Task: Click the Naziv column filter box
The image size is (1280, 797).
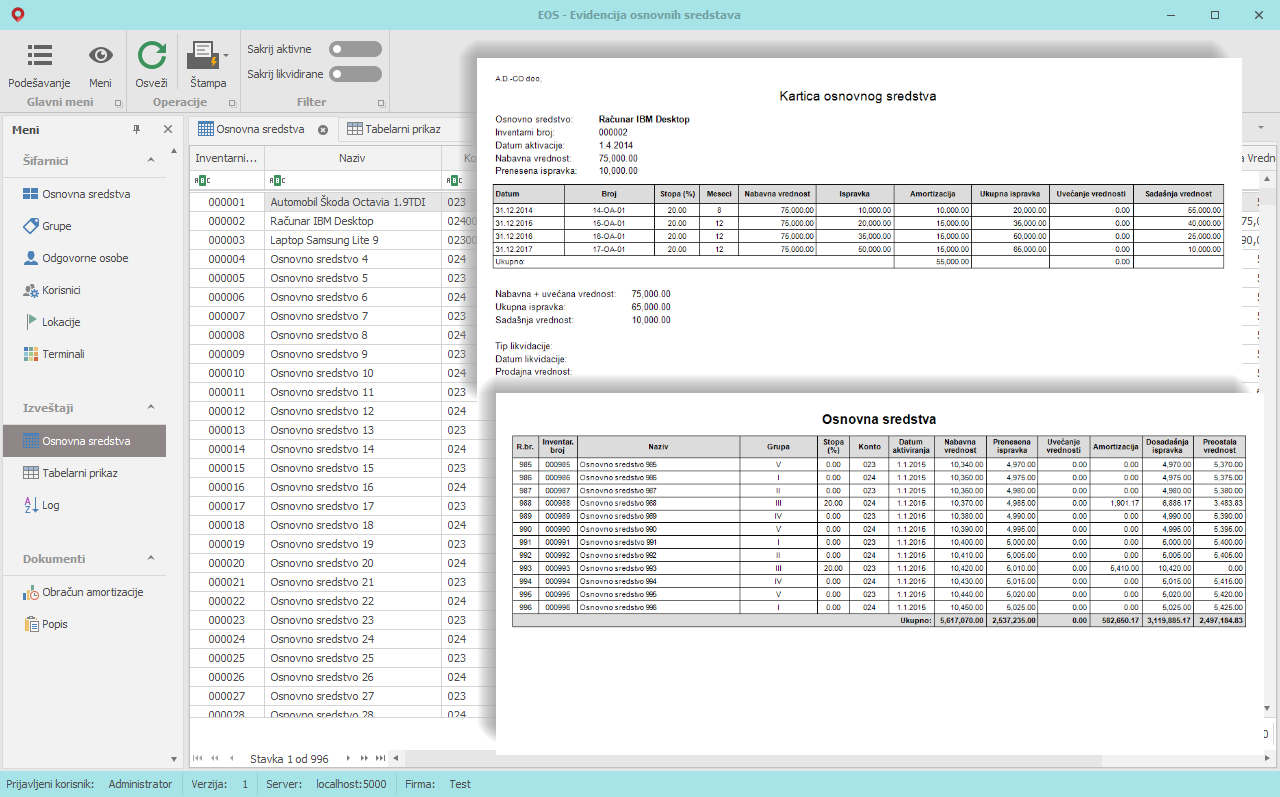Action: click(x=352, y=181)
